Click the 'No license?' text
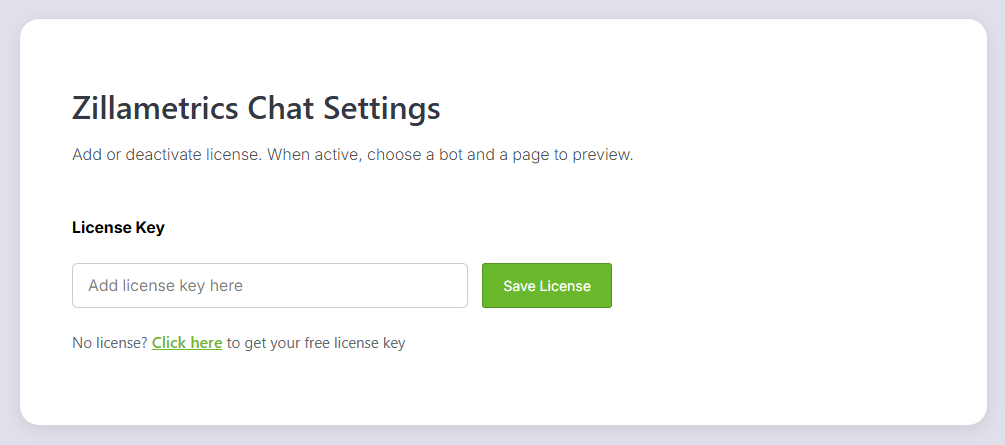 tap(110, 343)
